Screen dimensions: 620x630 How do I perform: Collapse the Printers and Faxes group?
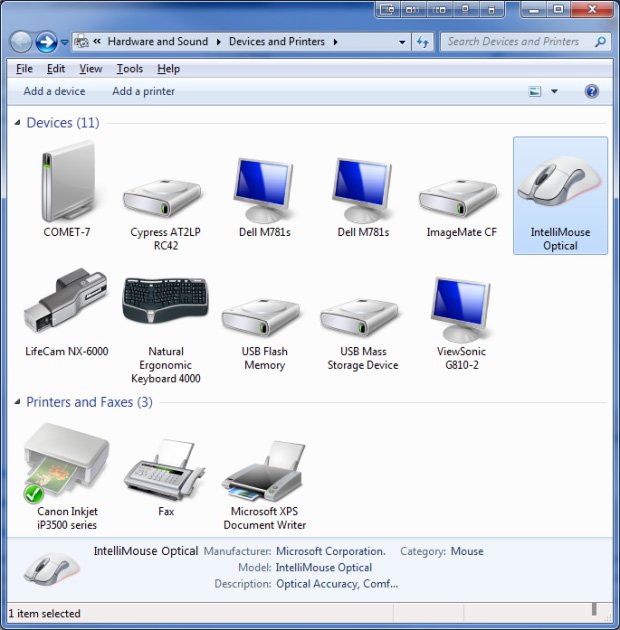17,402
